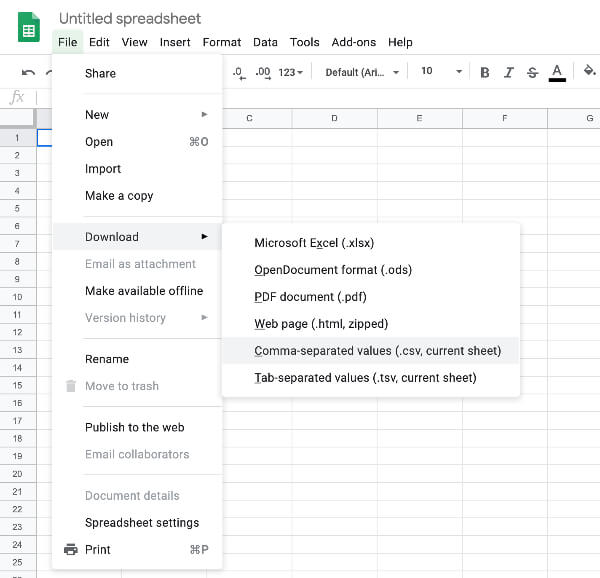The height and width of the screenshot is (578, 600).
Task: Toggle Bold formatting
Action: click(485, 72)
